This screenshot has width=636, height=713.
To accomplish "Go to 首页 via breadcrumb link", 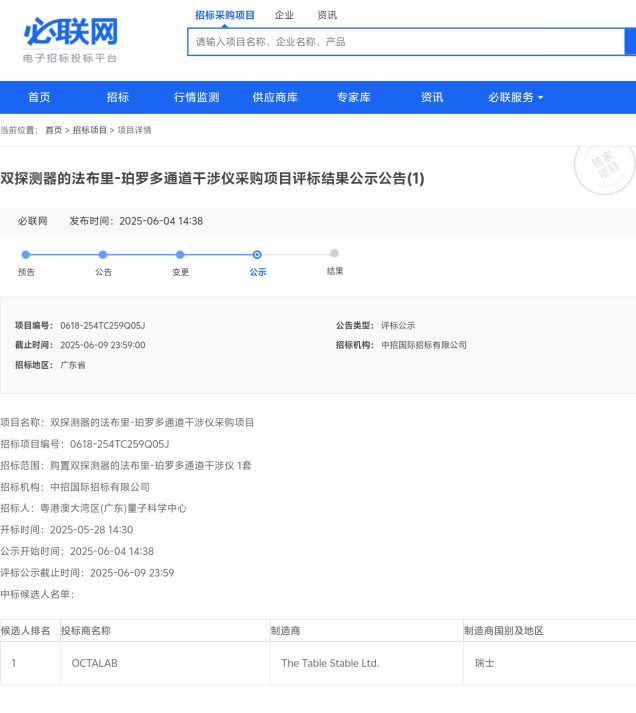I will [54, 130].
